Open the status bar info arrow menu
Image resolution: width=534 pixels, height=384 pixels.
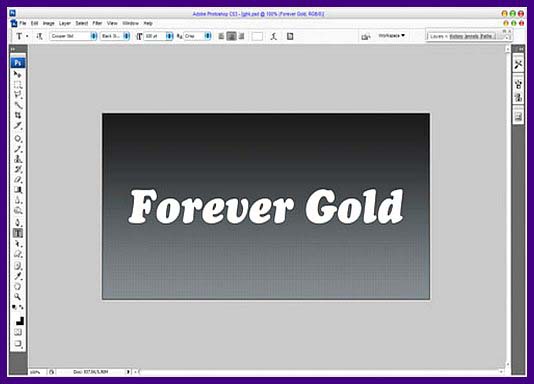coord(128,372)
